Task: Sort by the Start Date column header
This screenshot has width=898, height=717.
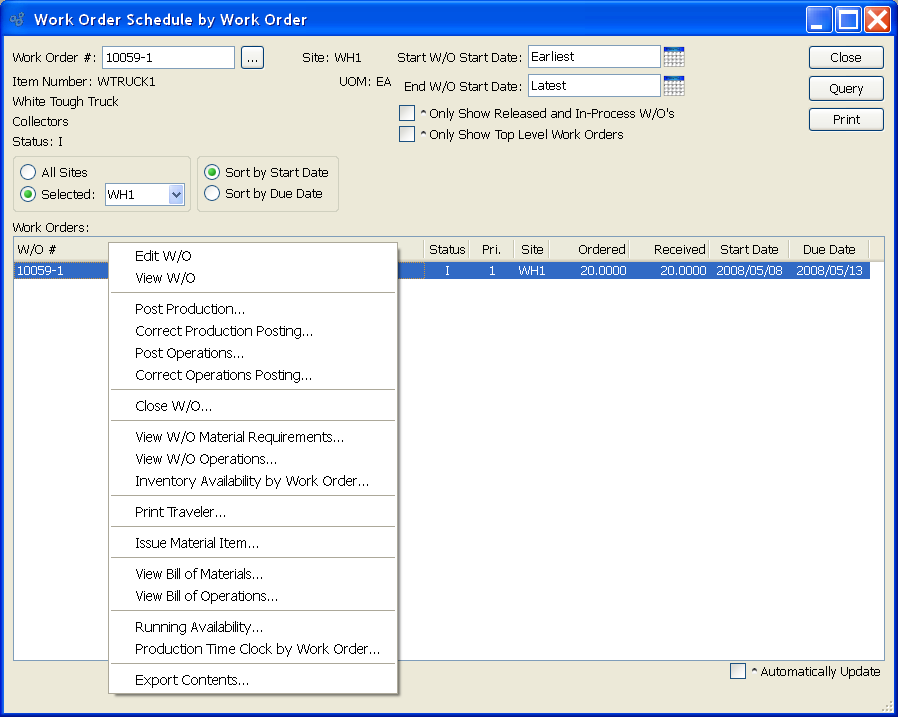Action: tap(749, 250)
